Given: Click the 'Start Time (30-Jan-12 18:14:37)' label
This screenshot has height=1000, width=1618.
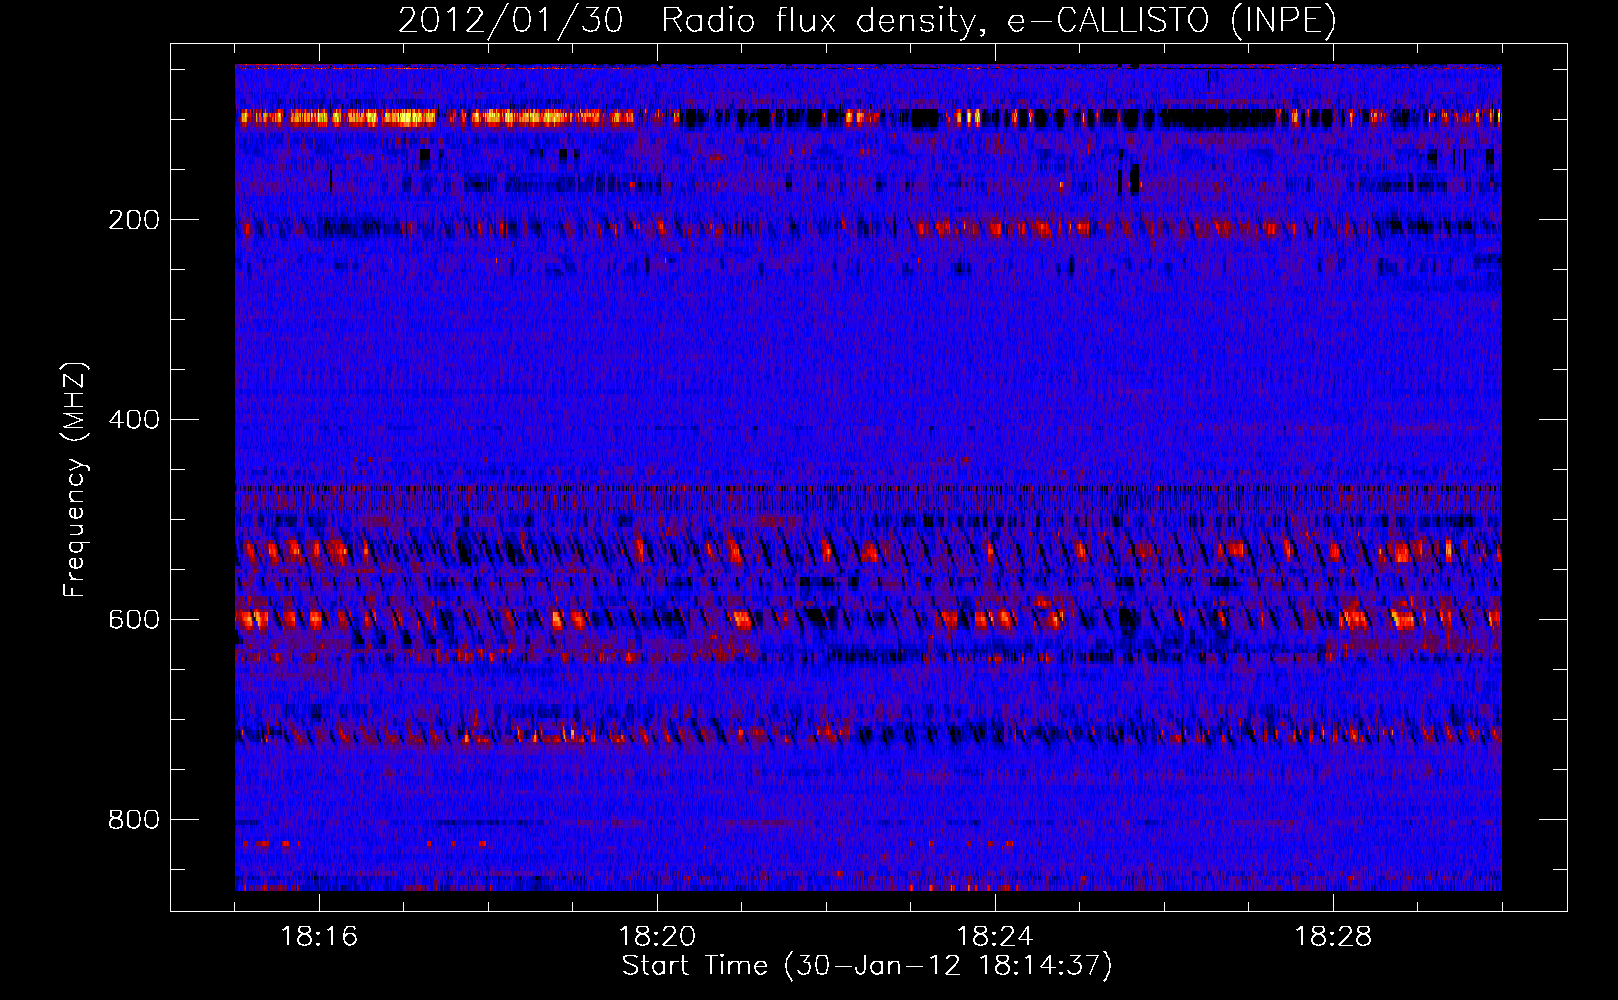Looking at the screenshot, I should pyautogui.click(x=867, y=966).
